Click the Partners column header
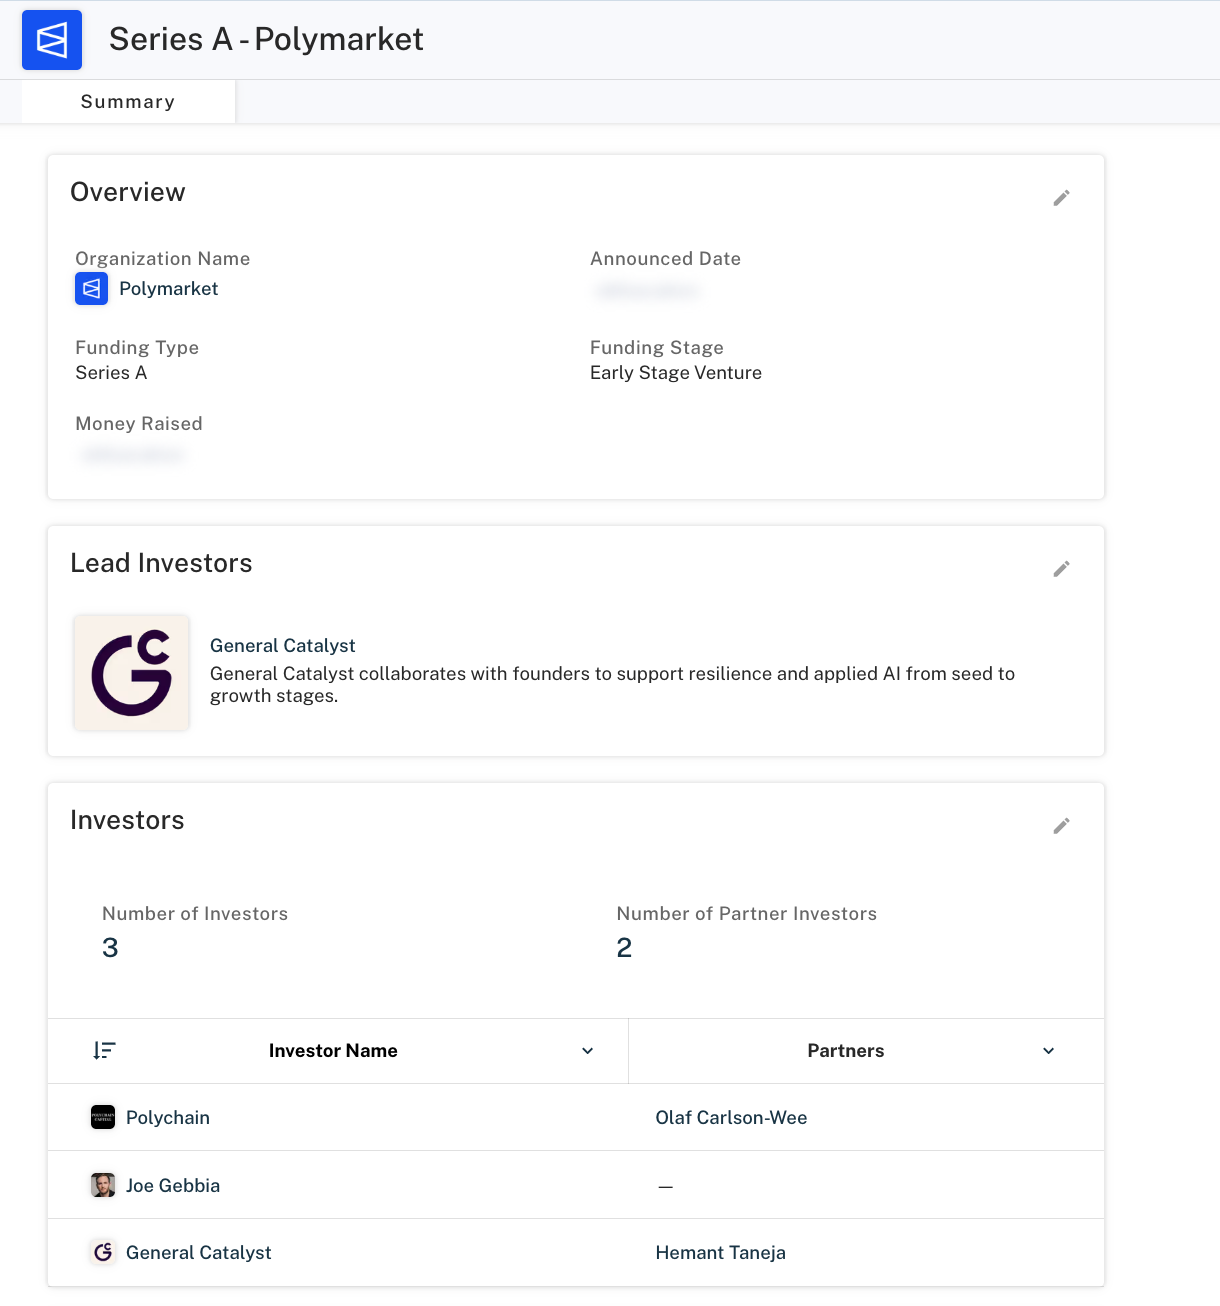This screenshot has height=1306, width=1220. click(846, 1051)
